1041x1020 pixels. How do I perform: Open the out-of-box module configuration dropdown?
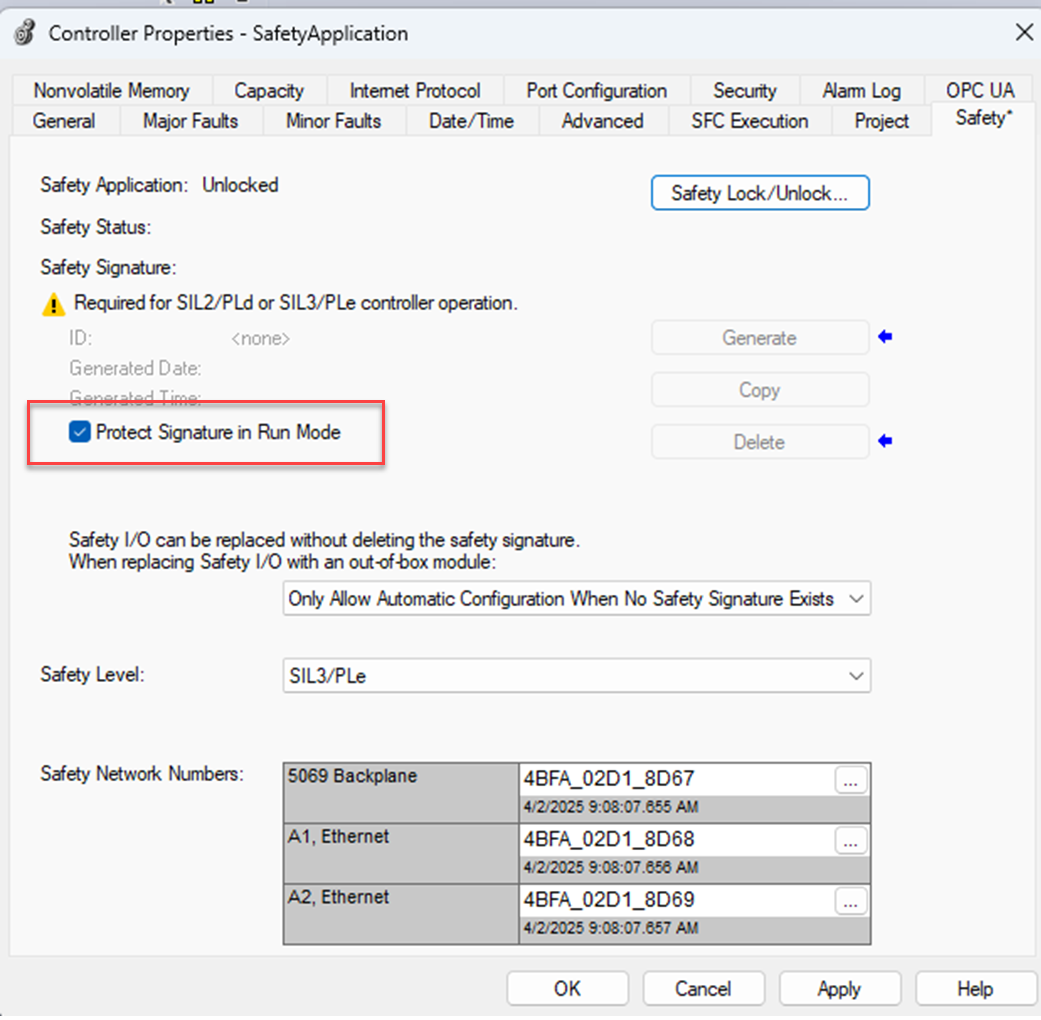(857, 598)
